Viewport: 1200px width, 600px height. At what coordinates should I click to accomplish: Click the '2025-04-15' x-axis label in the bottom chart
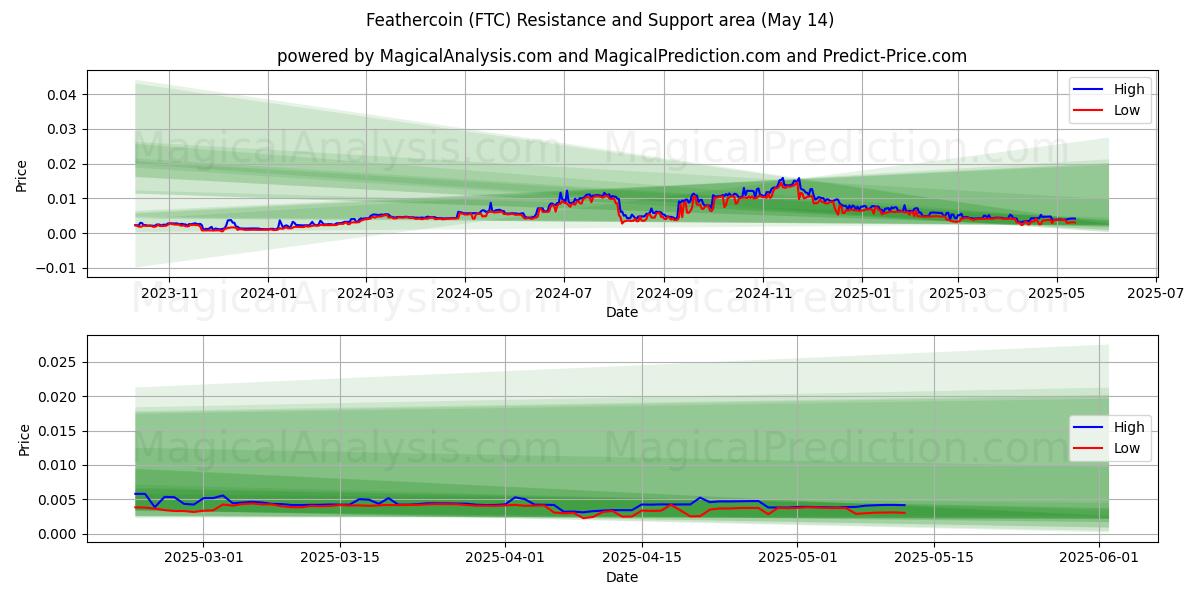641,558
